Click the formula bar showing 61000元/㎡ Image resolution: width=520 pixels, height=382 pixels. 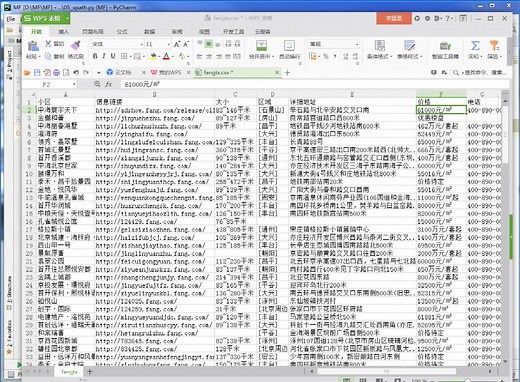[315, 84]
